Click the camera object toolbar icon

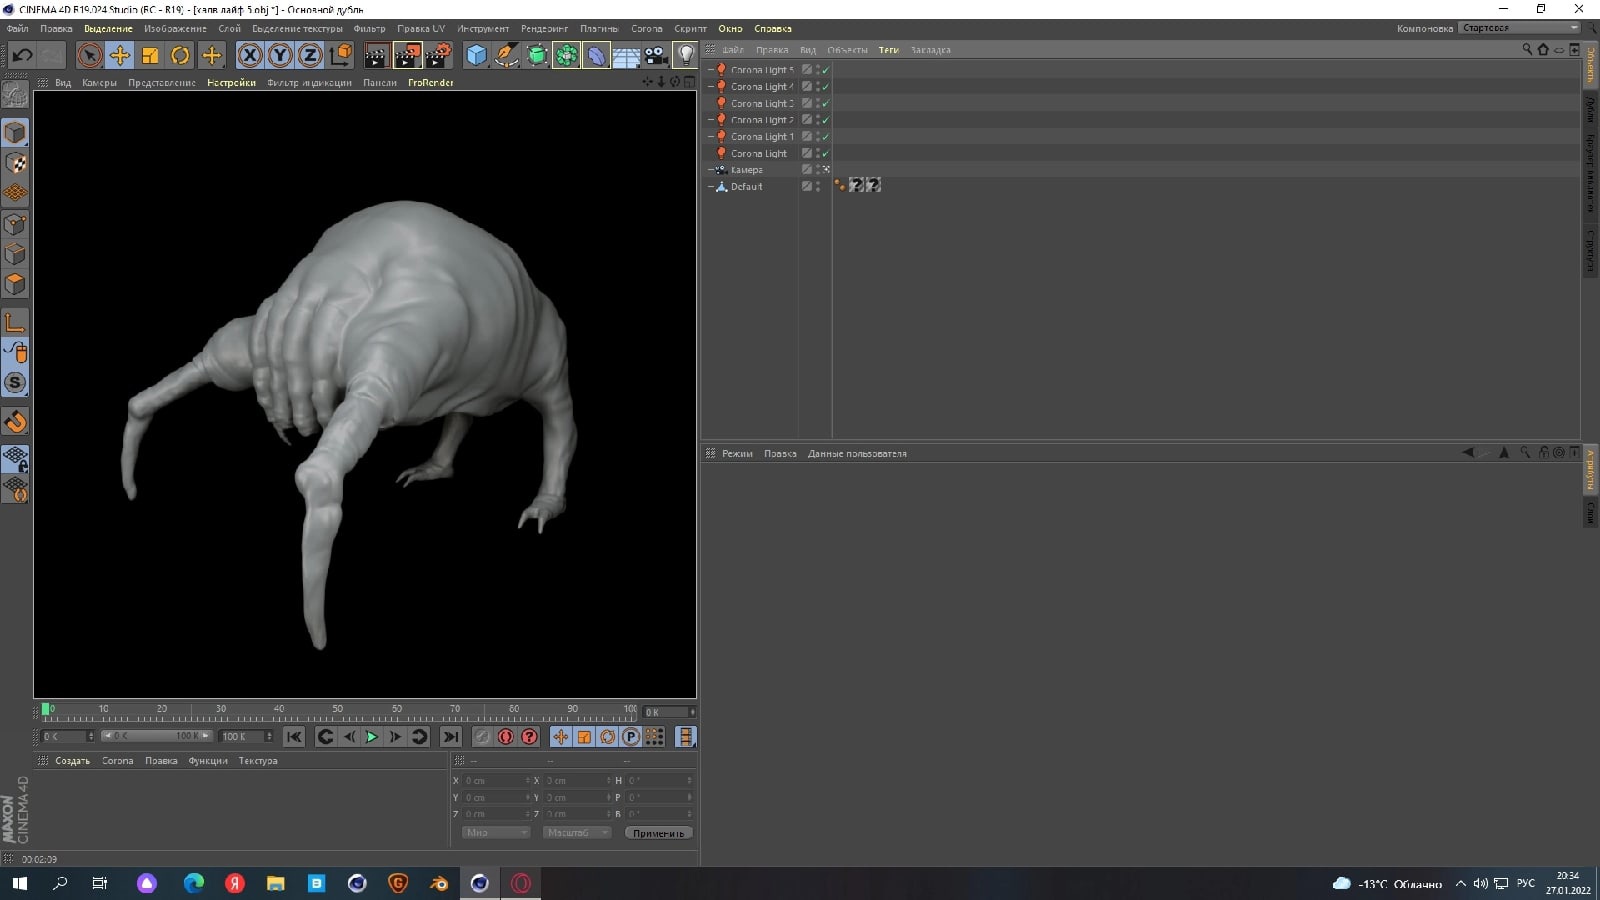tap(656, 56)
